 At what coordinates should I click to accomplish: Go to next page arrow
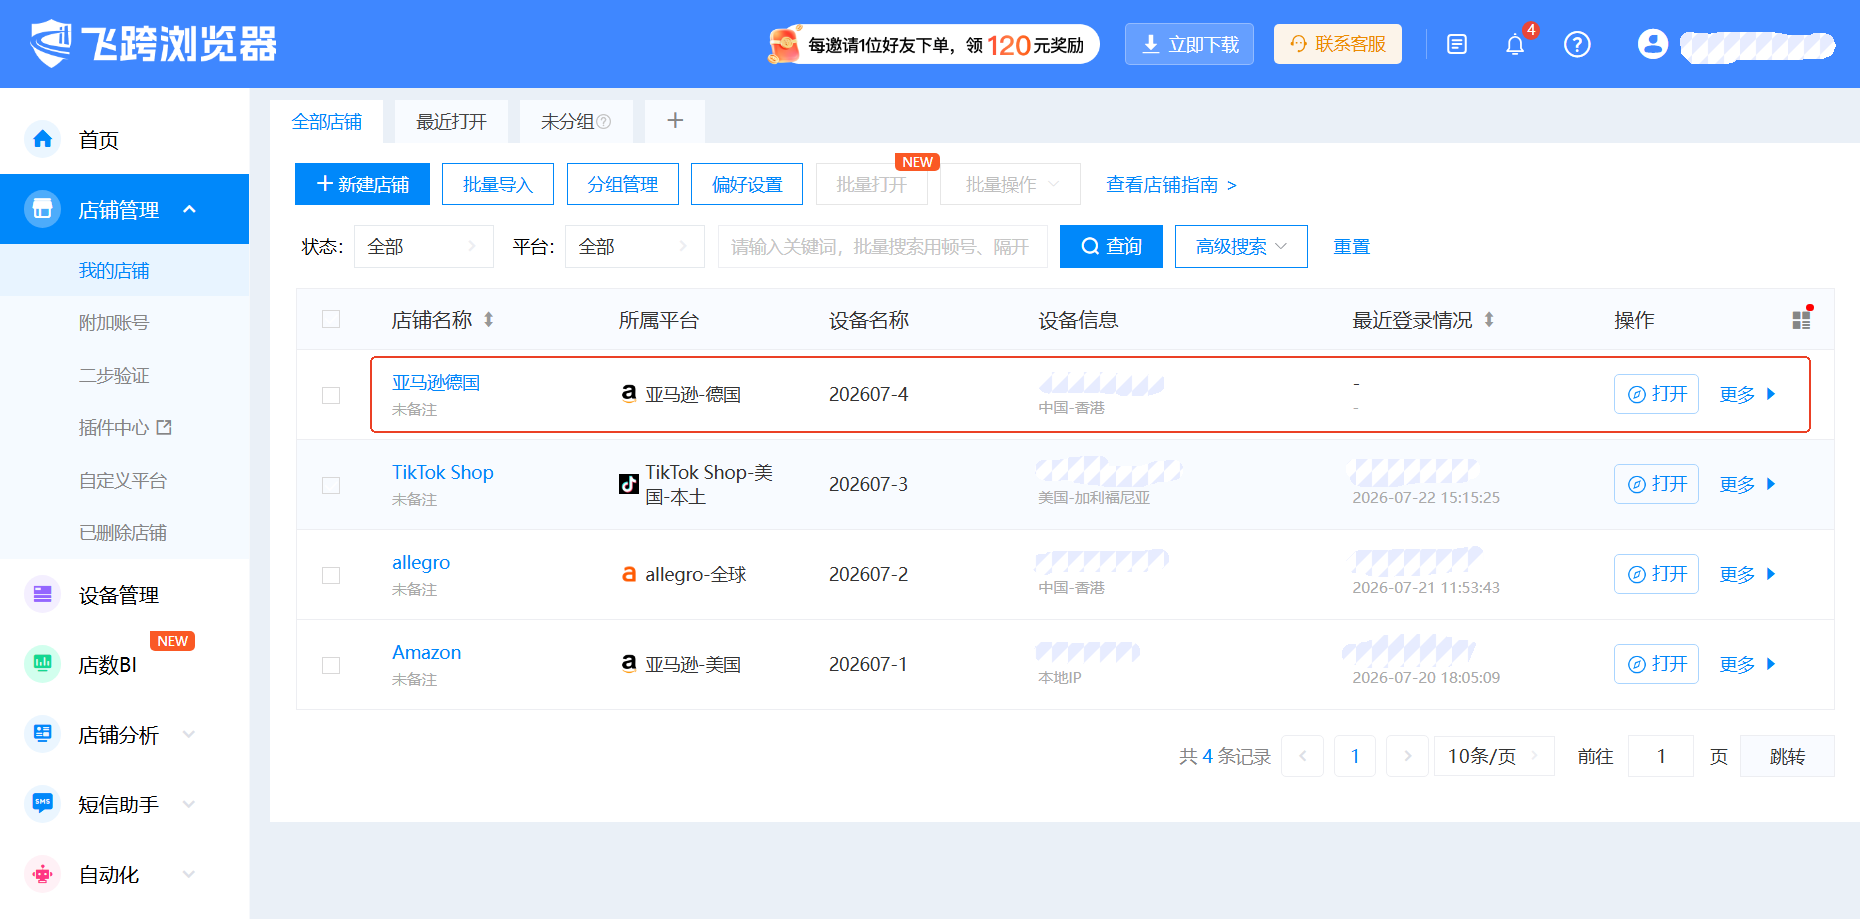point(1407,756)
